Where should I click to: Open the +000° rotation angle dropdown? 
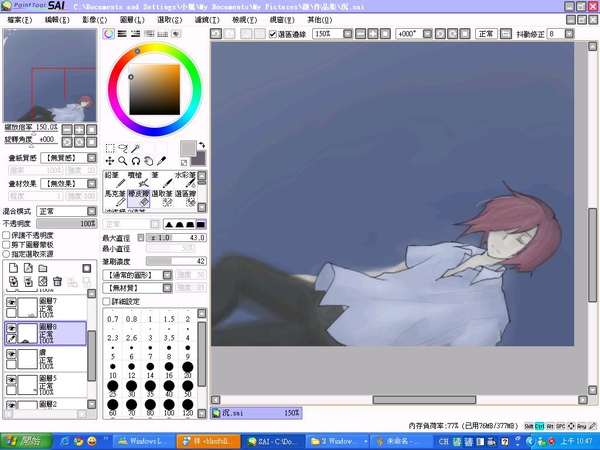427,34
